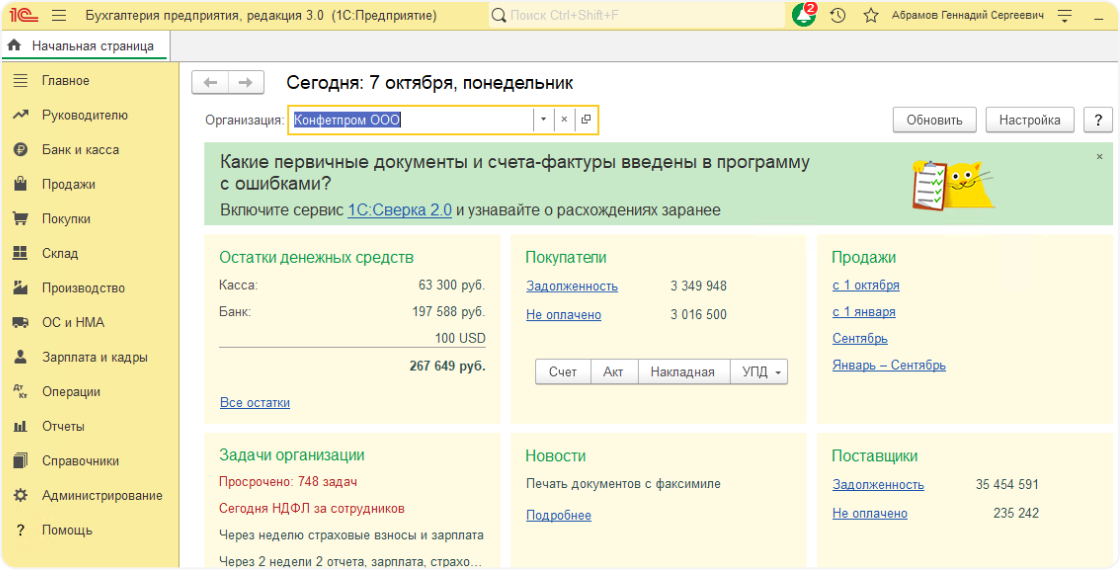Click the Руководителю chart icon

click(x=21, y=115)
